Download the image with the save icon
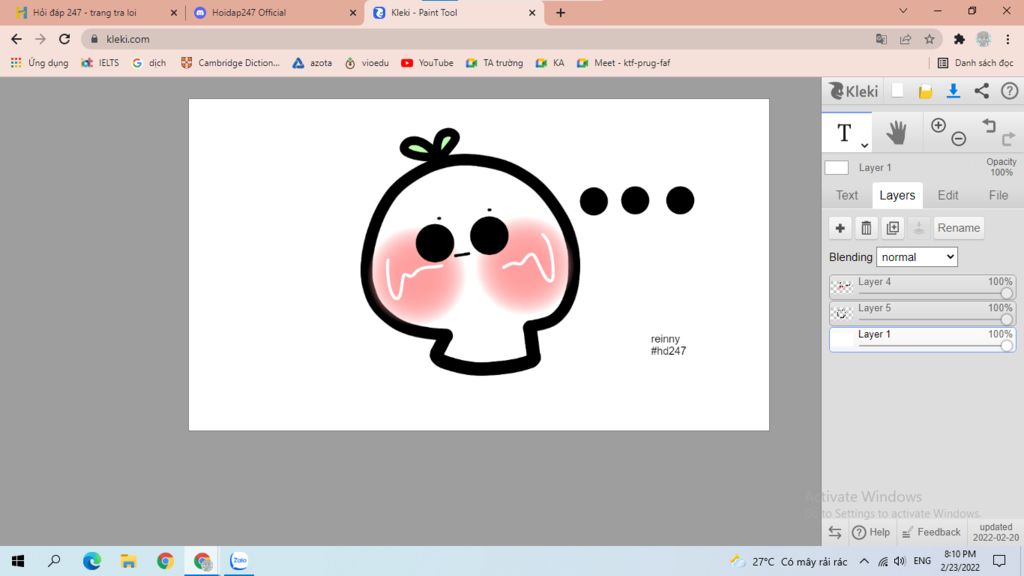Screen dimensions: 1024x576 coord(953,91)
